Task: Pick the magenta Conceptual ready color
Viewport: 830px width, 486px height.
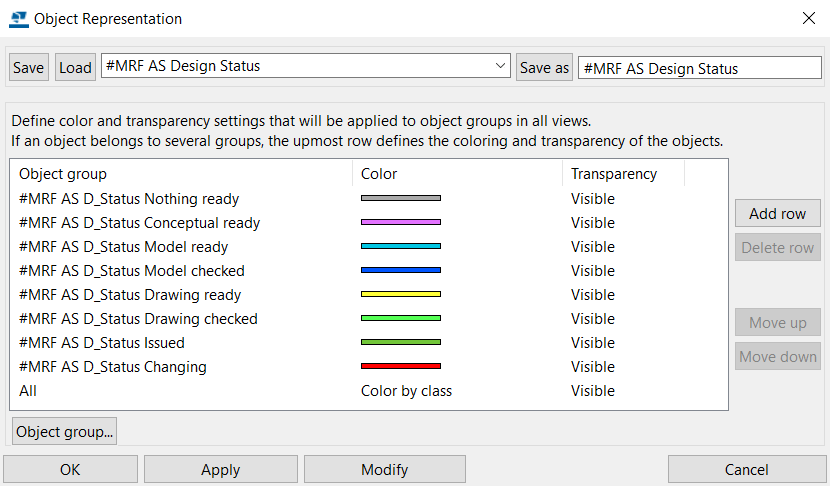Action: [x=401, y=222]
